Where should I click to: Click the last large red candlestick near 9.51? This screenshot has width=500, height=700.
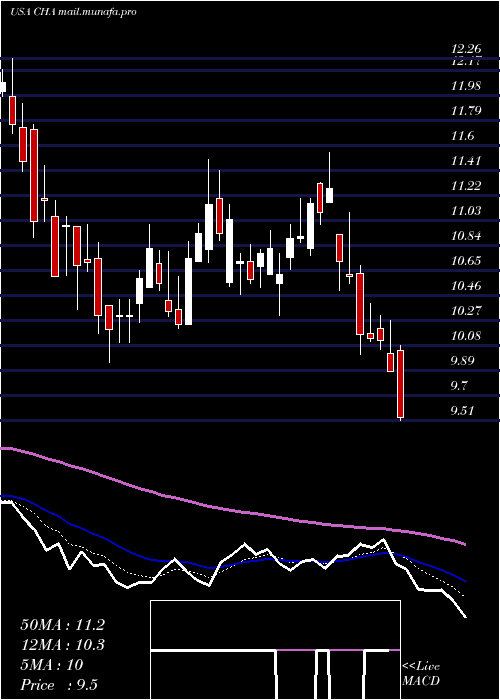coord(400,384)
